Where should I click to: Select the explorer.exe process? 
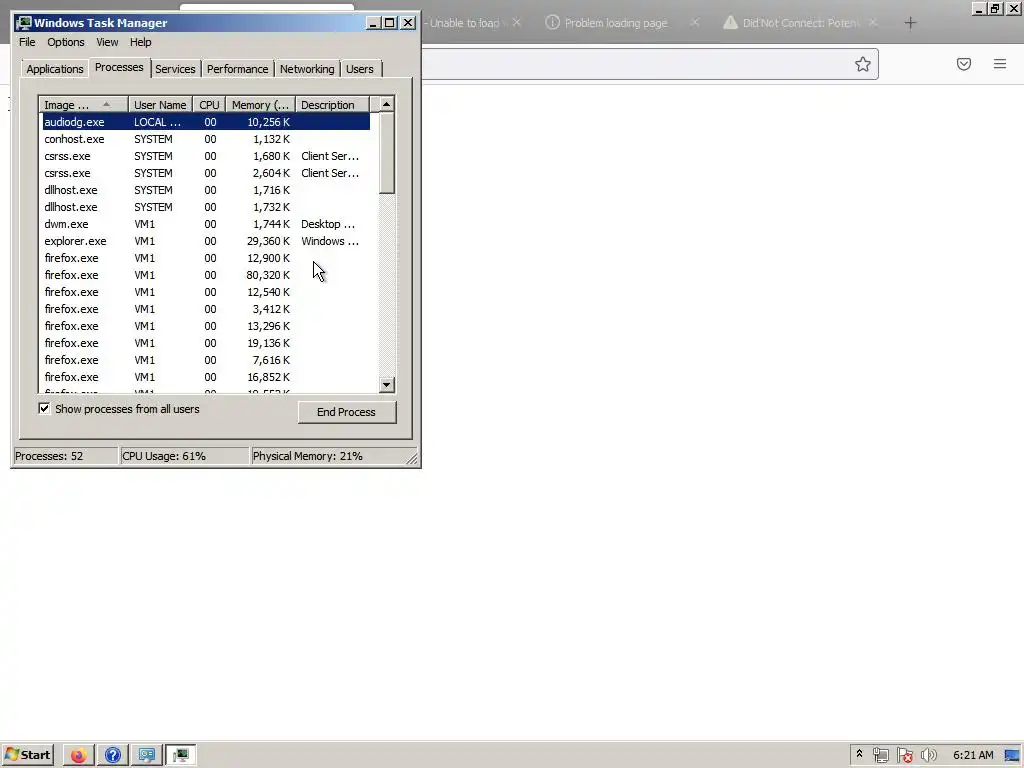point(206,241)
